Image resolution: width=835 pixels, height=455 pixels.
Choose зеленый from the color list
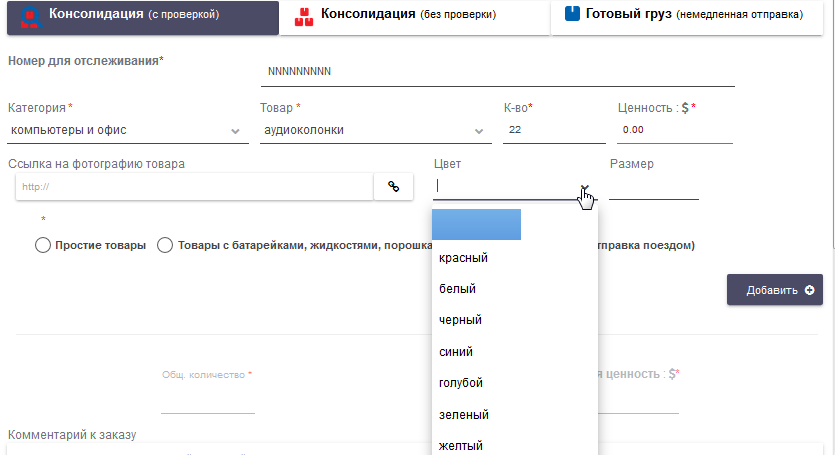tap(464, 414)
